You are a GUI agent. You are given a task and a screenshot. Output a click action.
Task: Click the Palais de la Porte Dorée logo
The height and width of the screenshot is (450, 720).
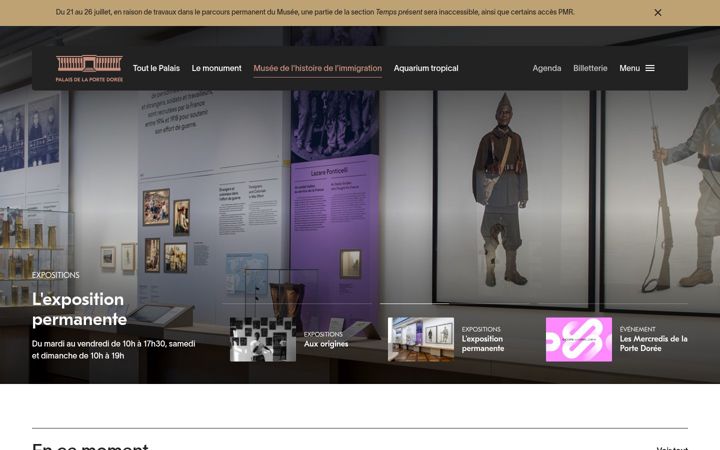89,68
